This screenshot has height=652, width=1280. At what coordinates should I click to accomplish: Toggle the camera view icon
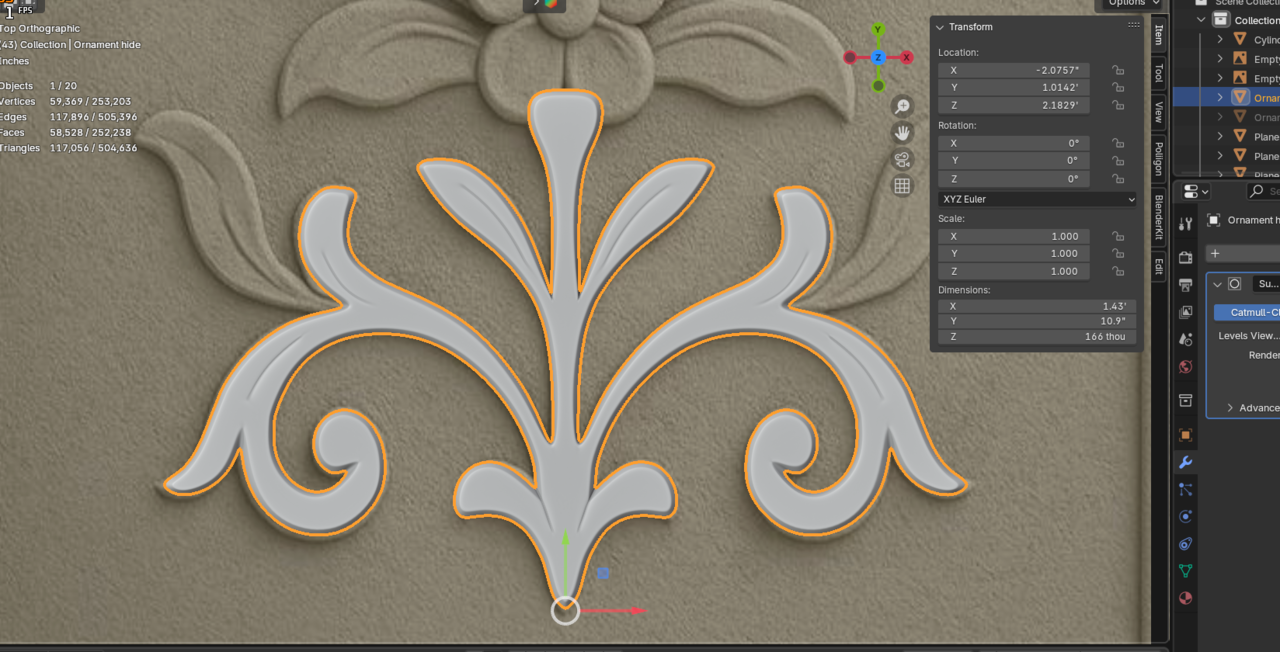click(902, 159)
